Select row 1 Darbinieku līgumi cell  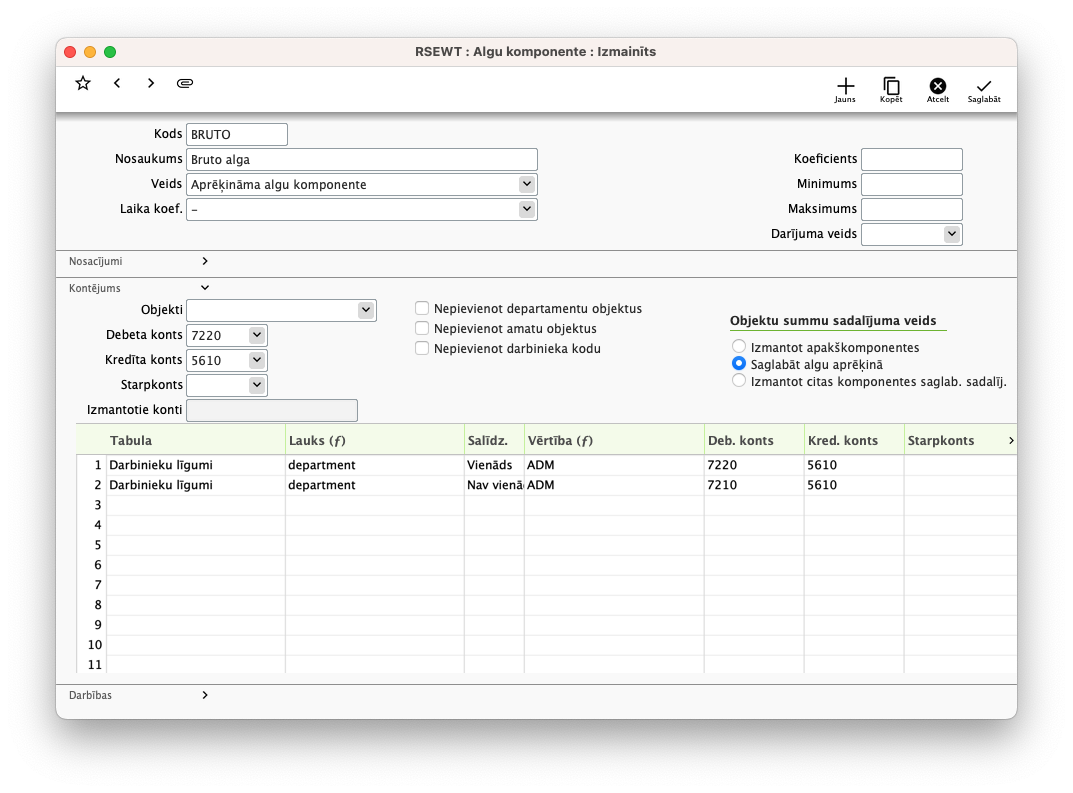(x=196, y=465)
